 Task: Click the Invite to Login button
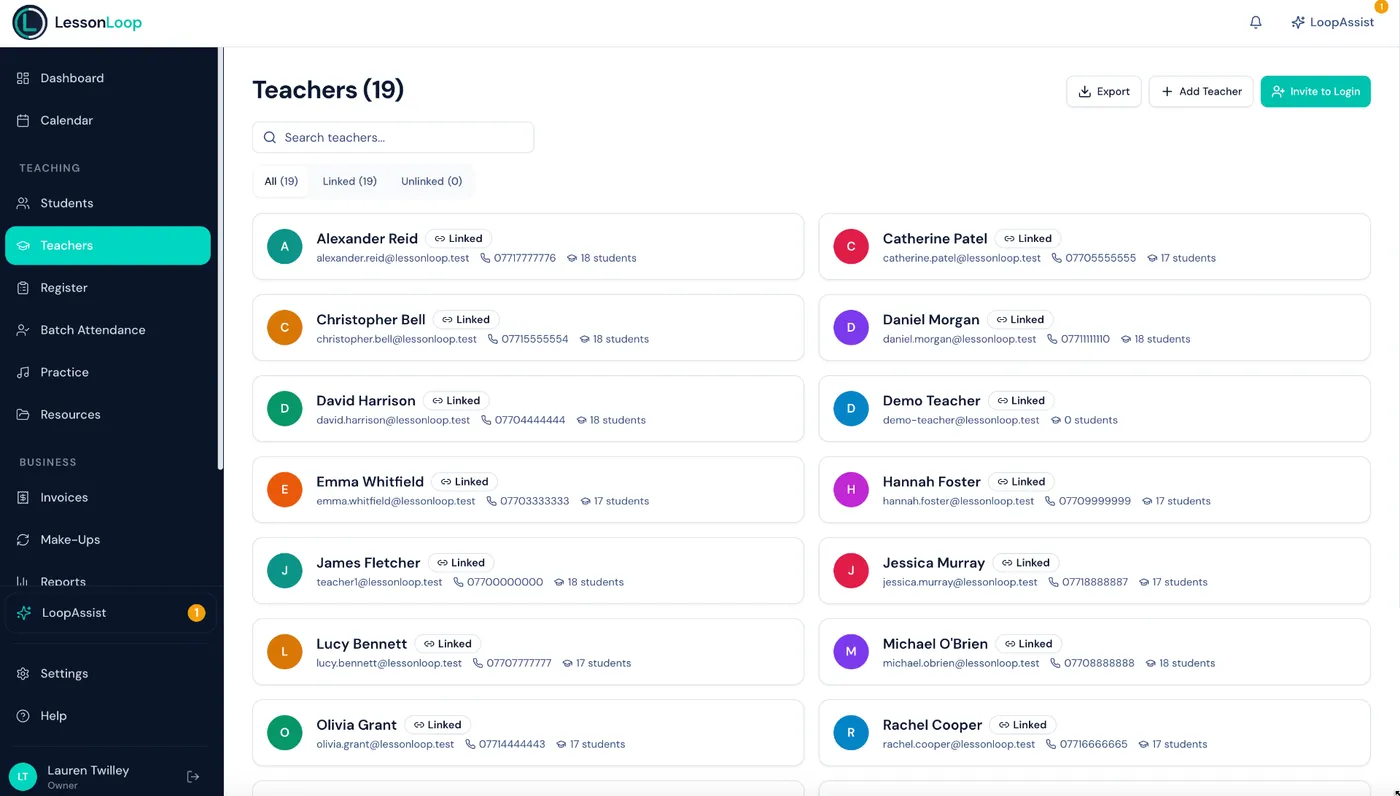(1315, 91)
